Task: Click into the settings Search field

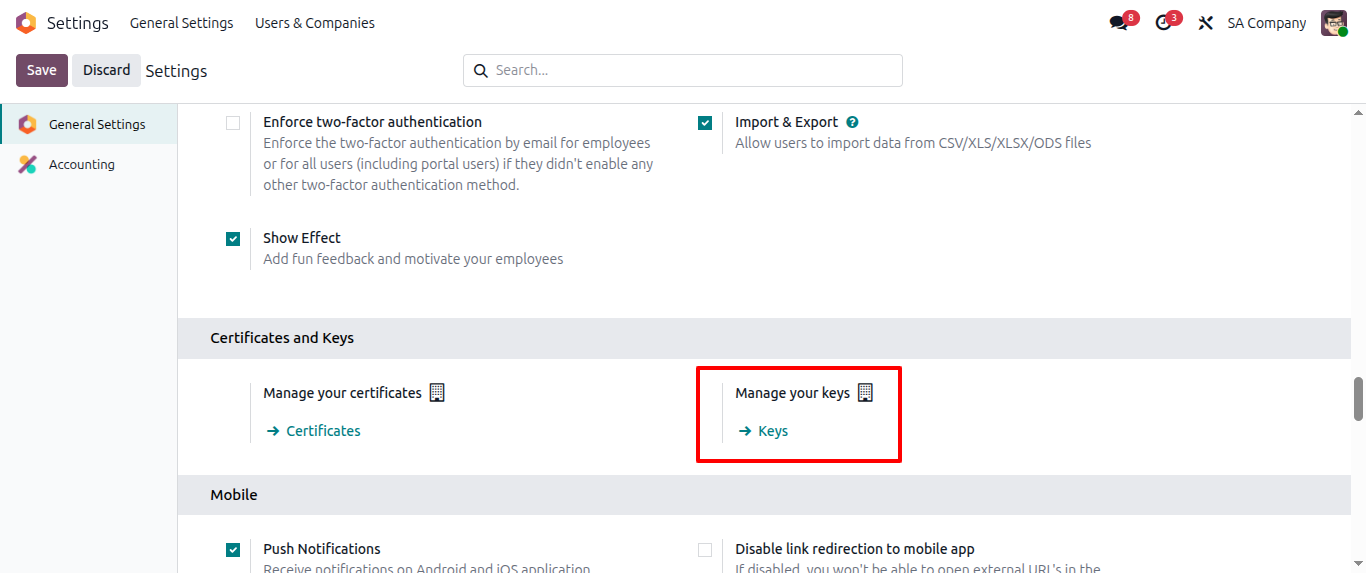Action: pyautogui.click(x=690, y=70)
